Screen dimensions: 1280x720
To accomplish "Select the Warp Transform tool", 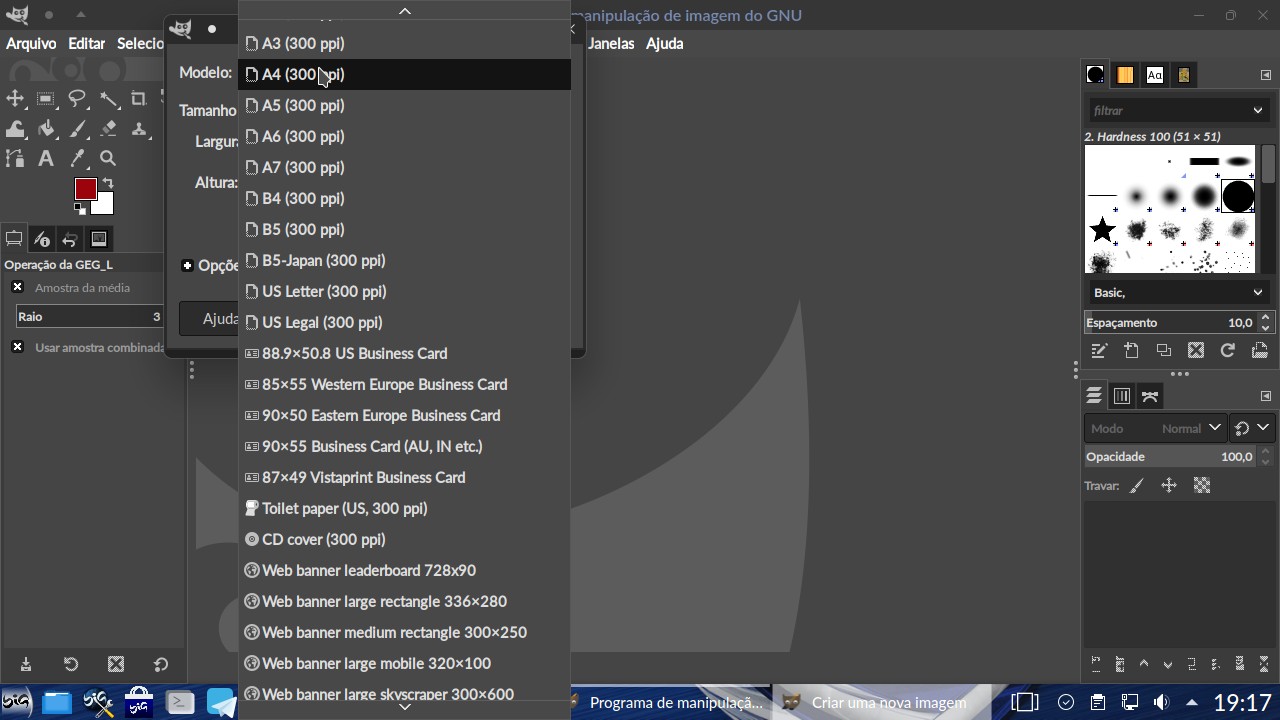I will [15, 129].
